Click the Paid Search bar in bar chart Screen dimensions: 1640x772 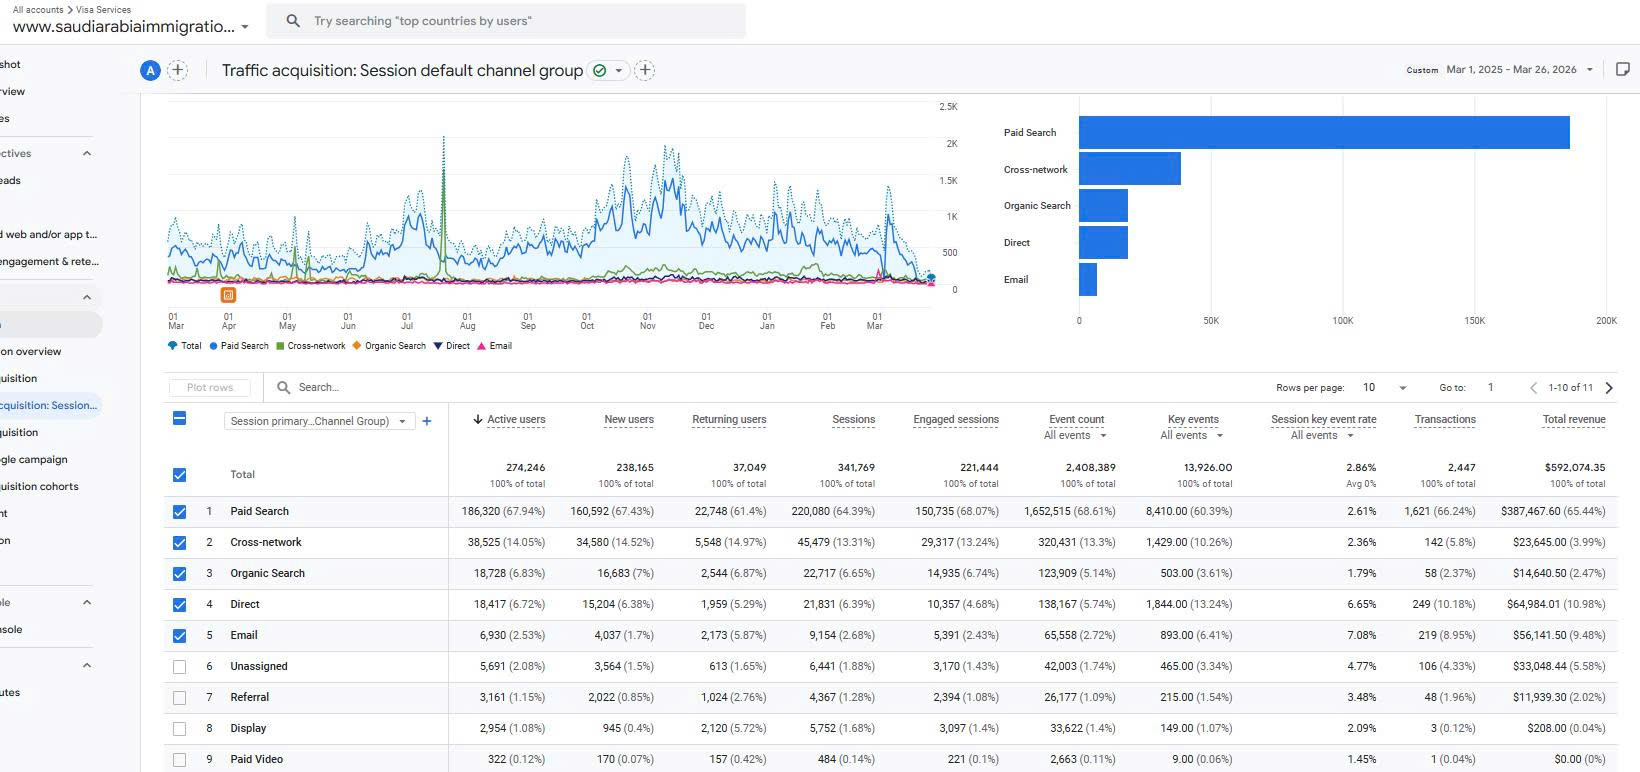(1323, 133)
